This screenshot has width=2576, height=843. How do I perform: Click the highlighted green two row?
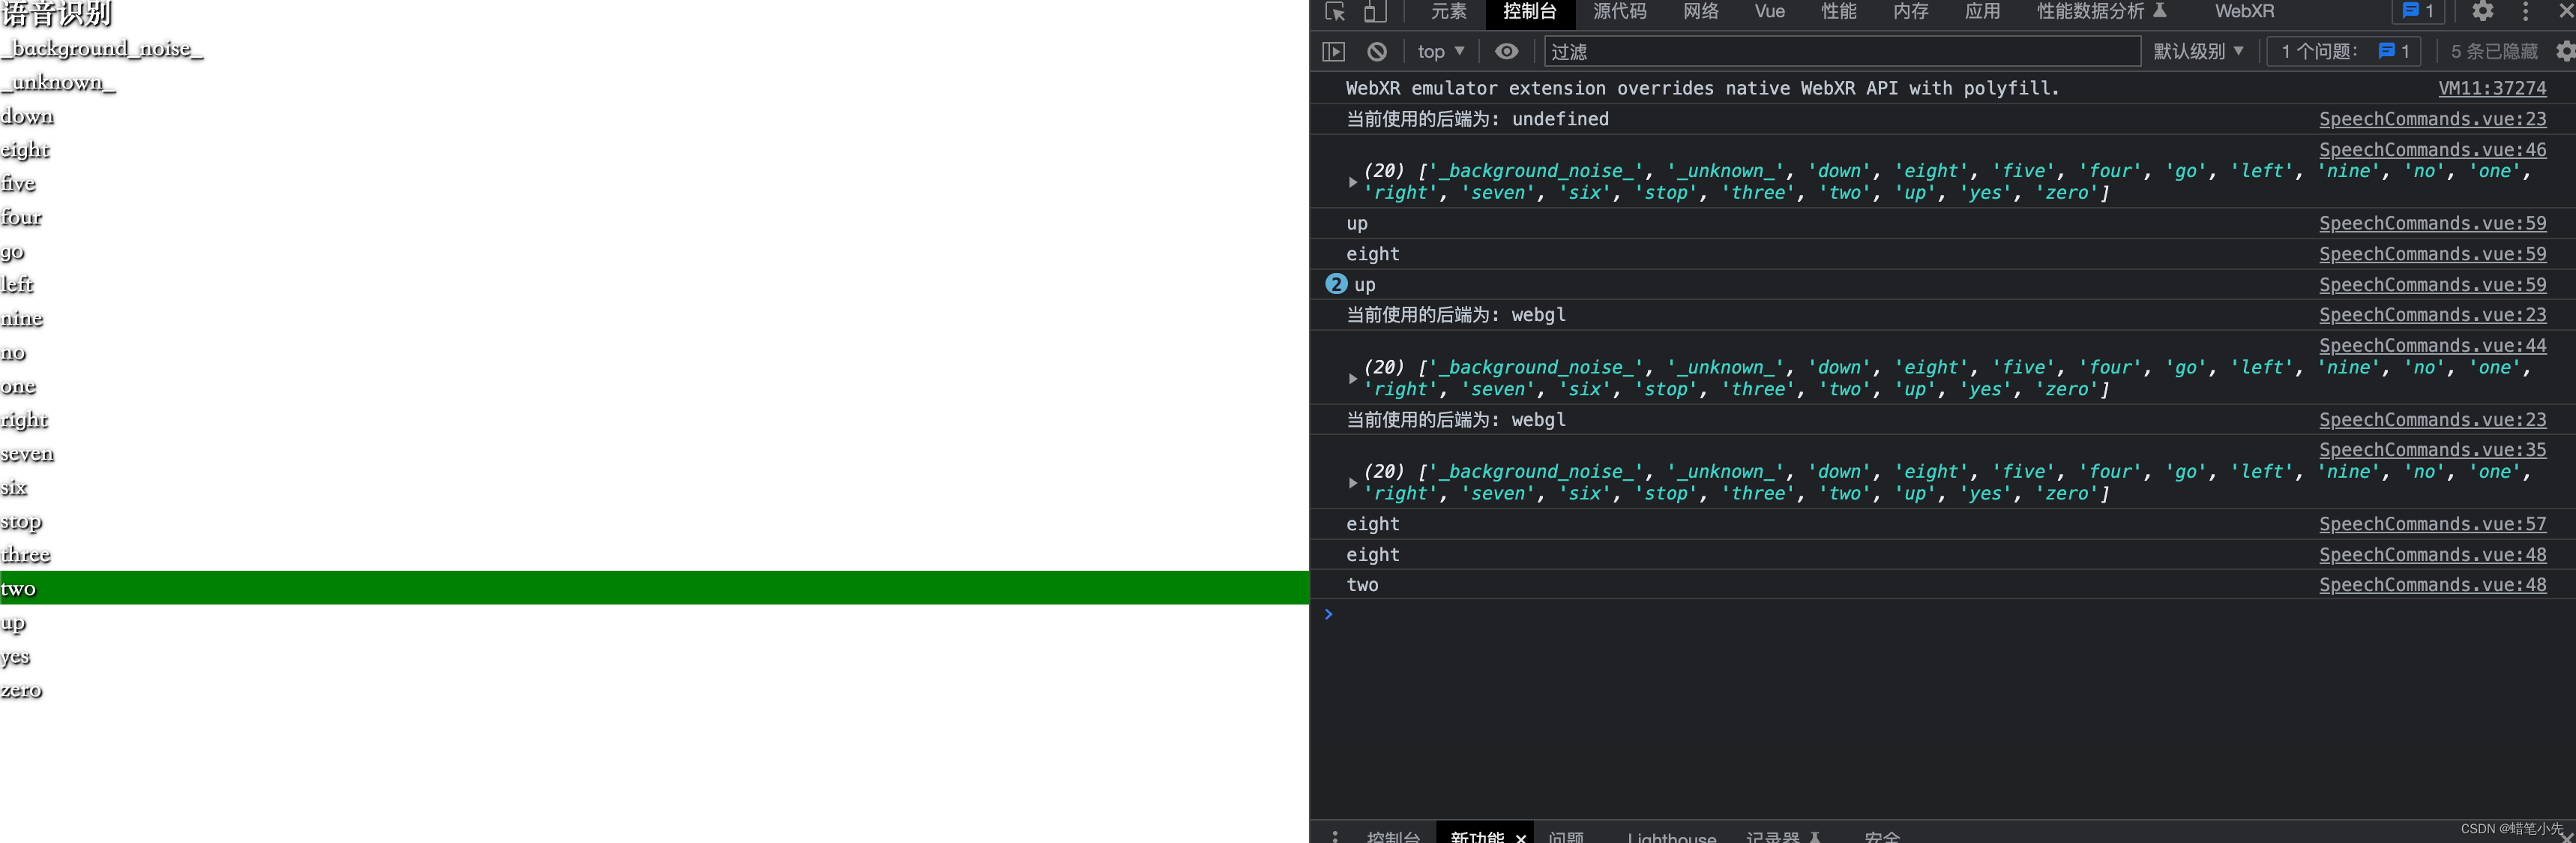654,588
